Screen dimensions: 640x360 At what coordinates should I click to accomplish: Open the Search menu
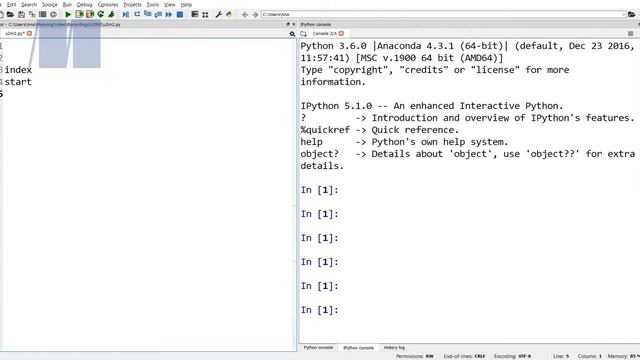[29, 4]
